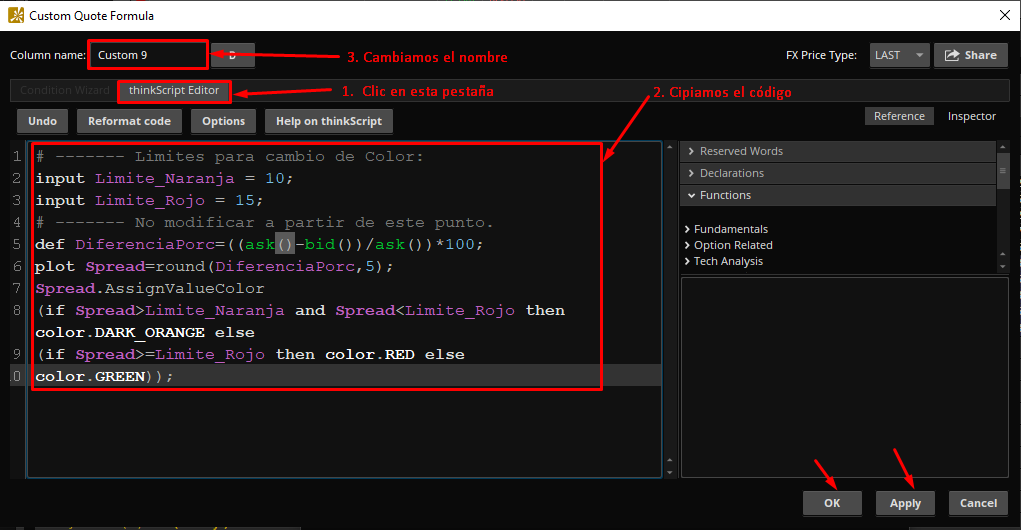Click the code editor scrollbar up arrow
Image resolution: width=1021 pixels, height=530 pixels.
point(669,147)
